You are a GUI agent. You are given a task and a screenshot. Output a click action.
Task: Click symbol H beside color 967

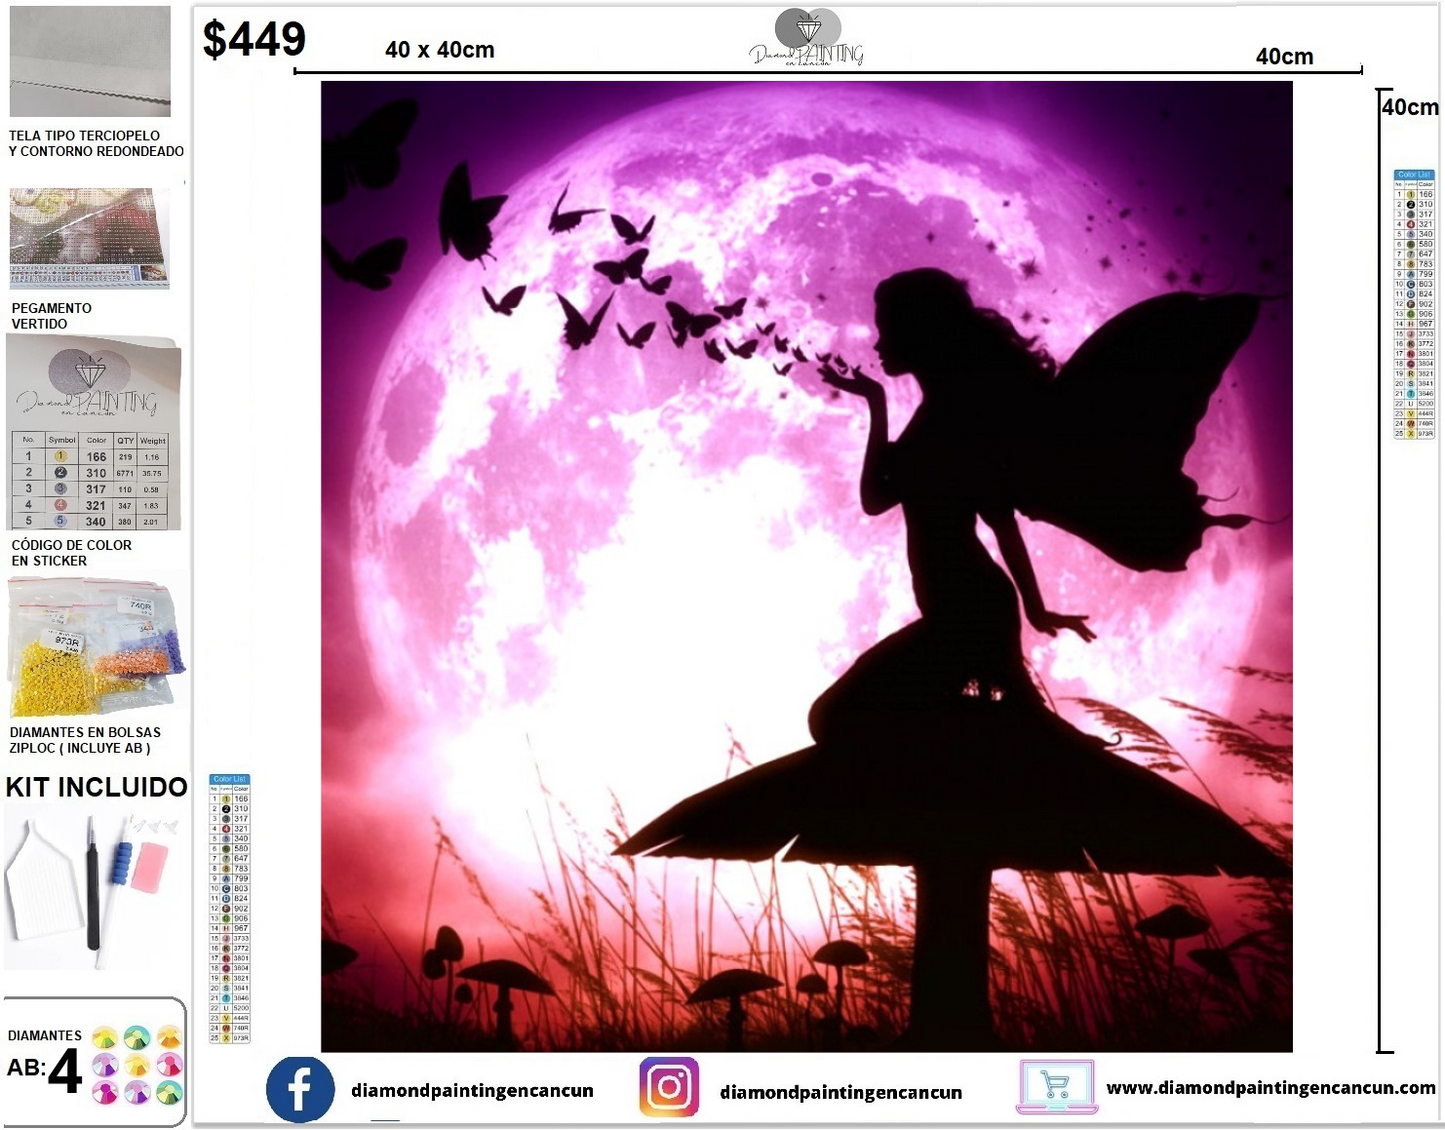pos(1410,322)
